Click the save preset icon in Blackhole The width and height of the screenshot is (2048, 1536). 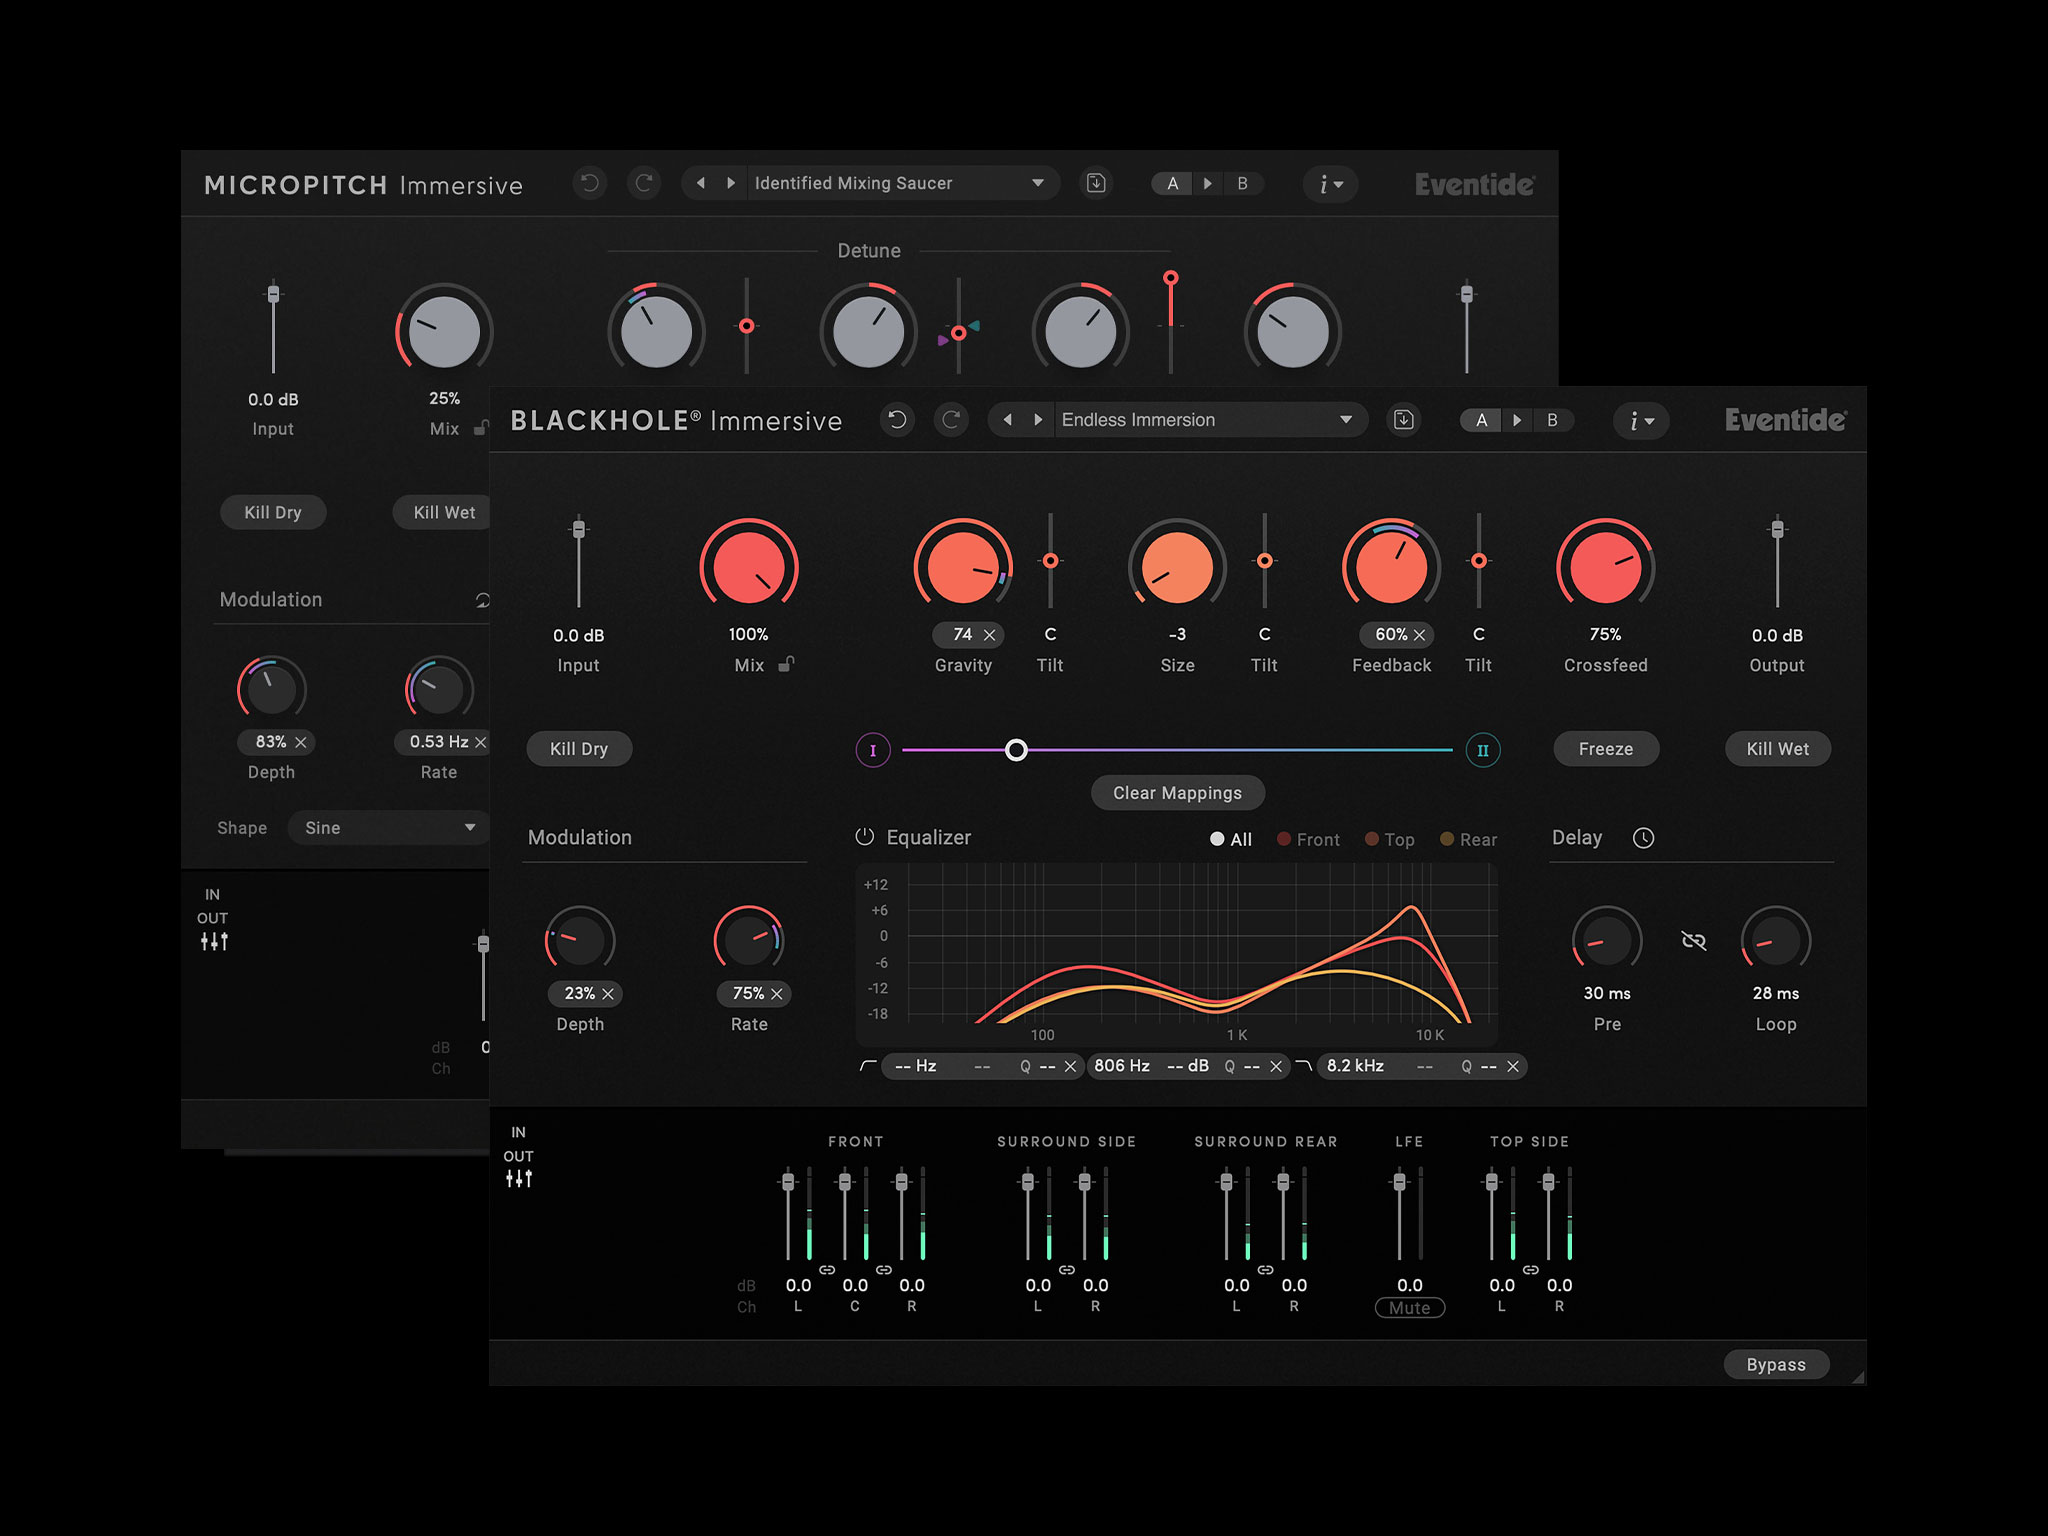[1404, 420]
